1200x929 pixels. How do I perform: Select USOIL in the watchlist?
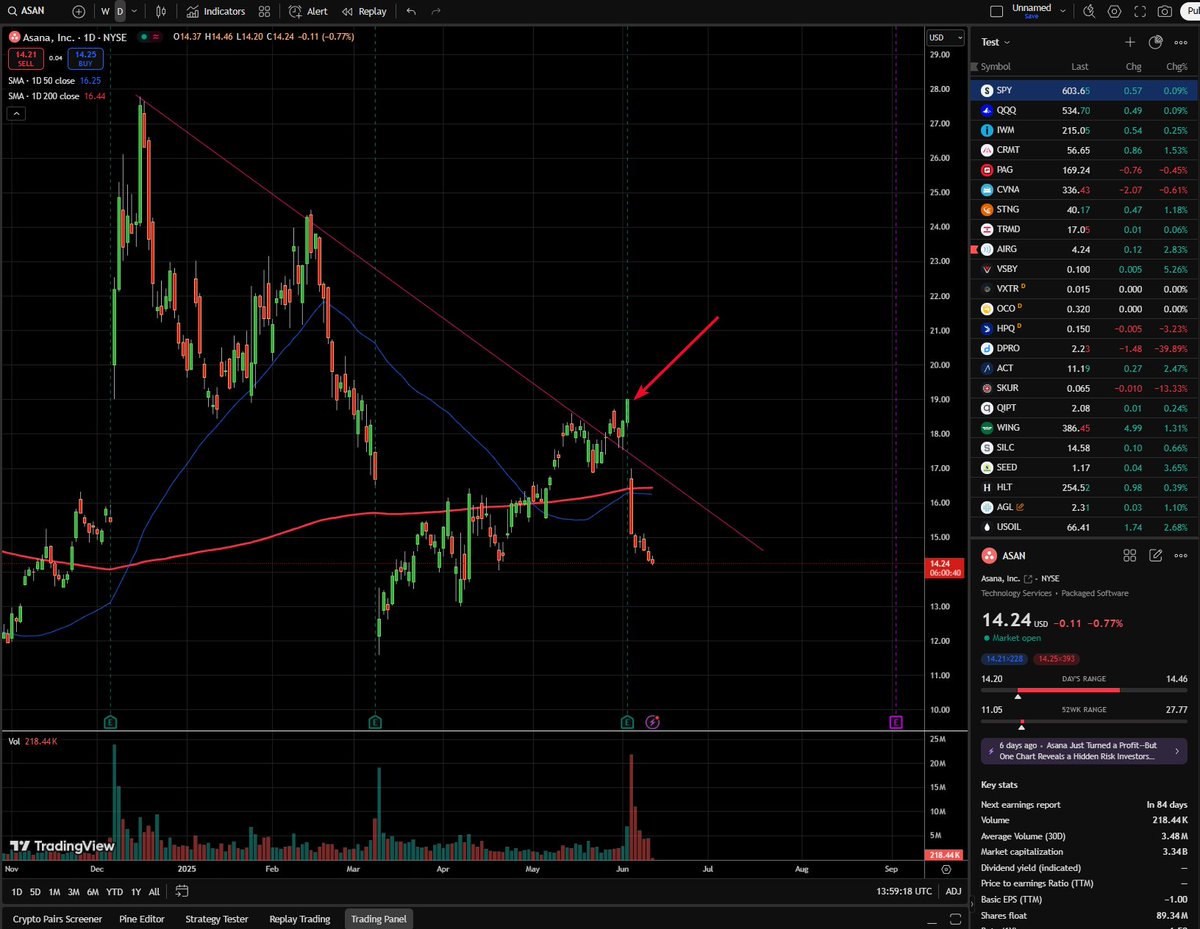[1084, 526]
